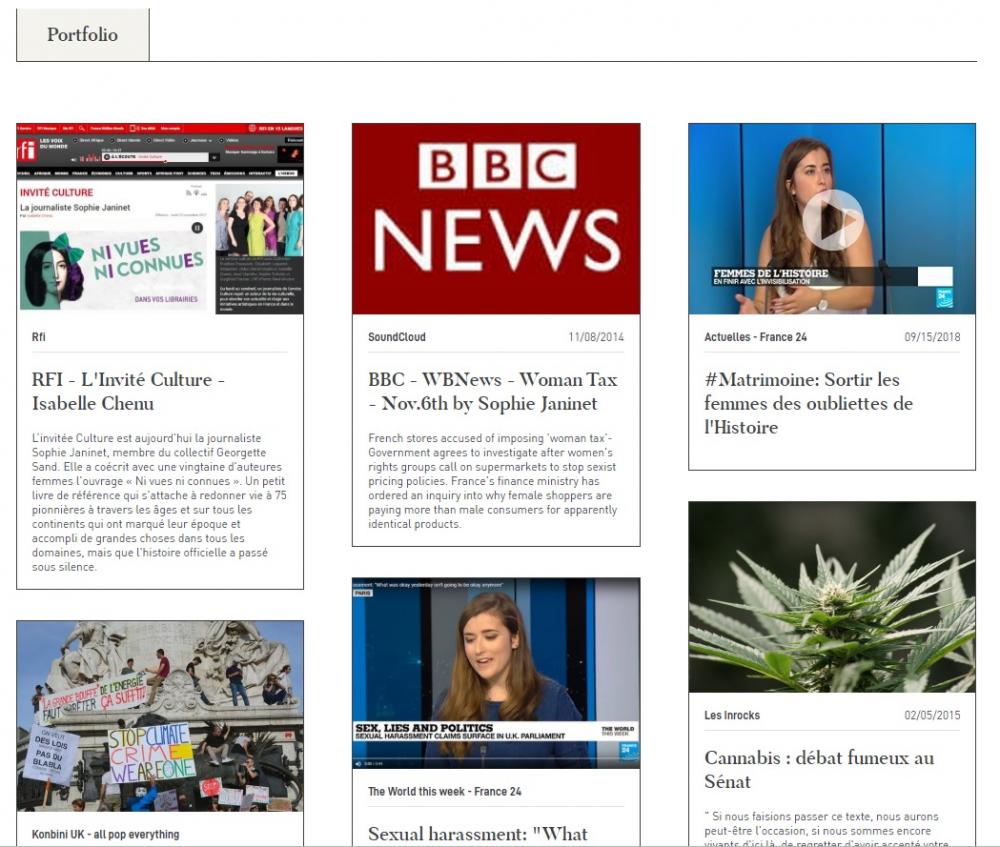Click the 'French stores accused' description text

pyautogui.click(x=493, y=481)
